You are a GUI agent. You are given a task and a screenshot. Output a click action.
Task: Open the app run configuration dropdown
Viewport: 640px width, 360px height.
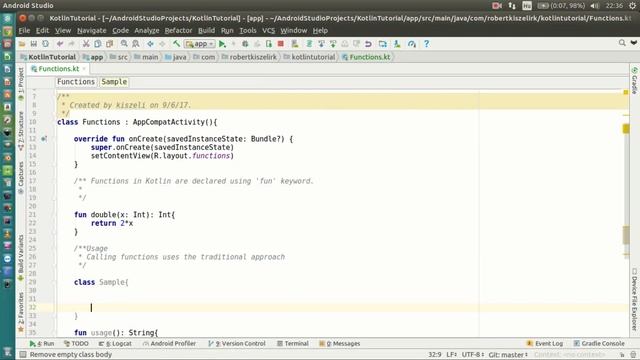click(199, 44)
